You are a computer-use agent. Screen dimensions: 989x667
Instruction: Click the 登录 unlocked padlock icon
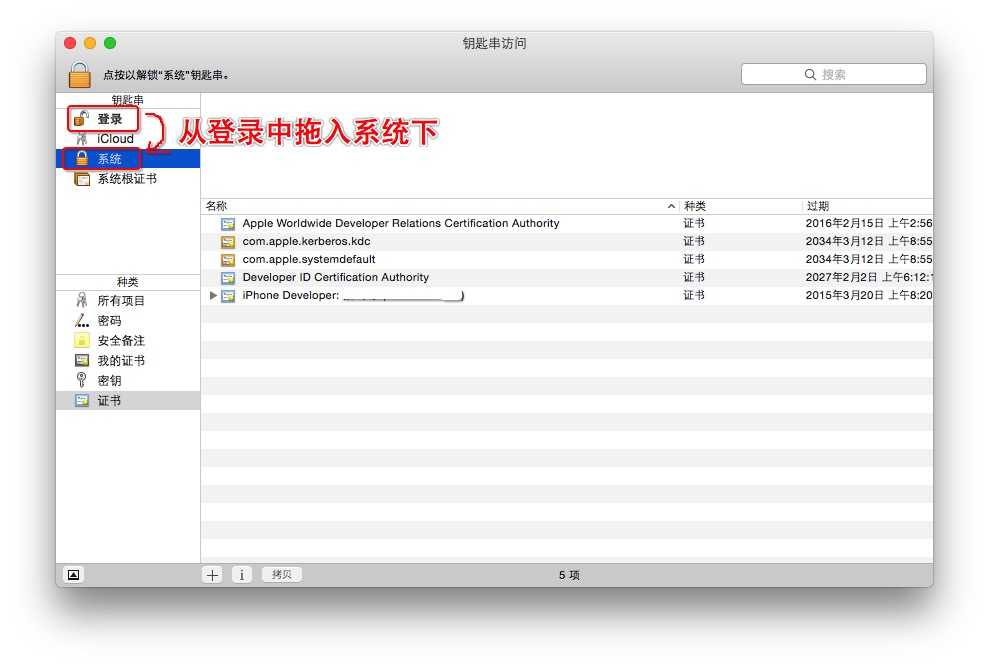(x=81, y=118)
